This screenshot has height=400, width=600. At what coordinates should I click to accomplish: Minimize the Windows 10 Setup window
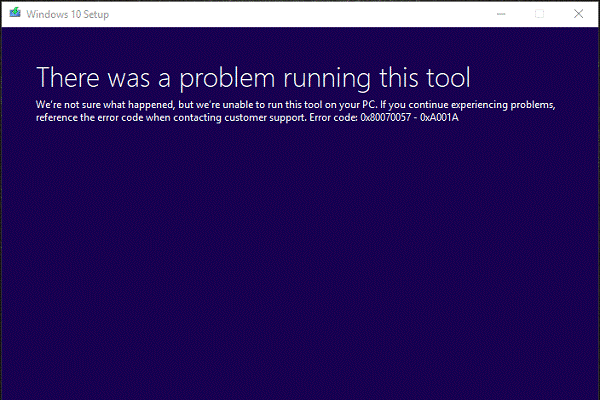point(496,13)
